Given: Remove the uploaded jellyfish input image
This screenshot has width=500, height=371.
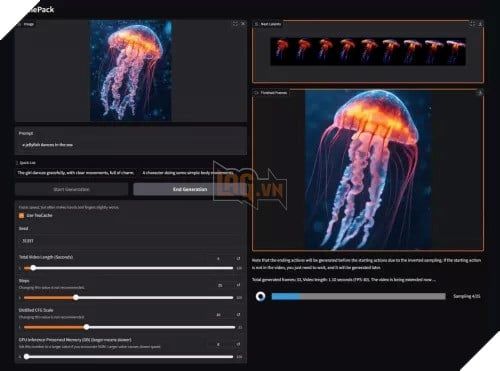Looking at the screenshot, I should pos(243,24).
